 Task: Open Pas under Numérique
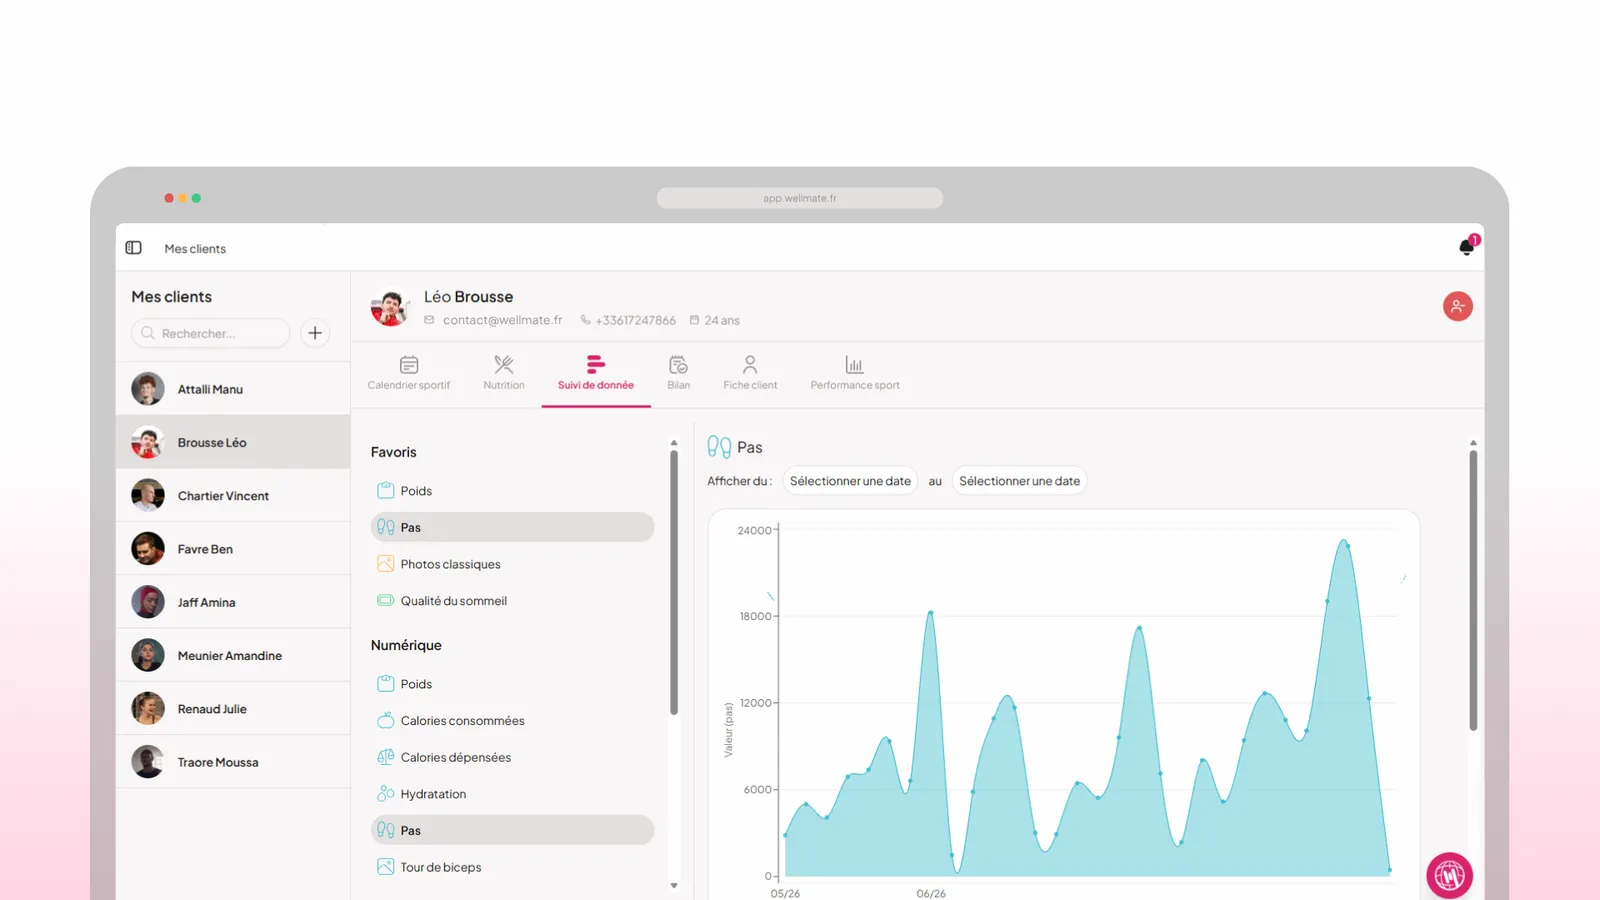[512, 830]
